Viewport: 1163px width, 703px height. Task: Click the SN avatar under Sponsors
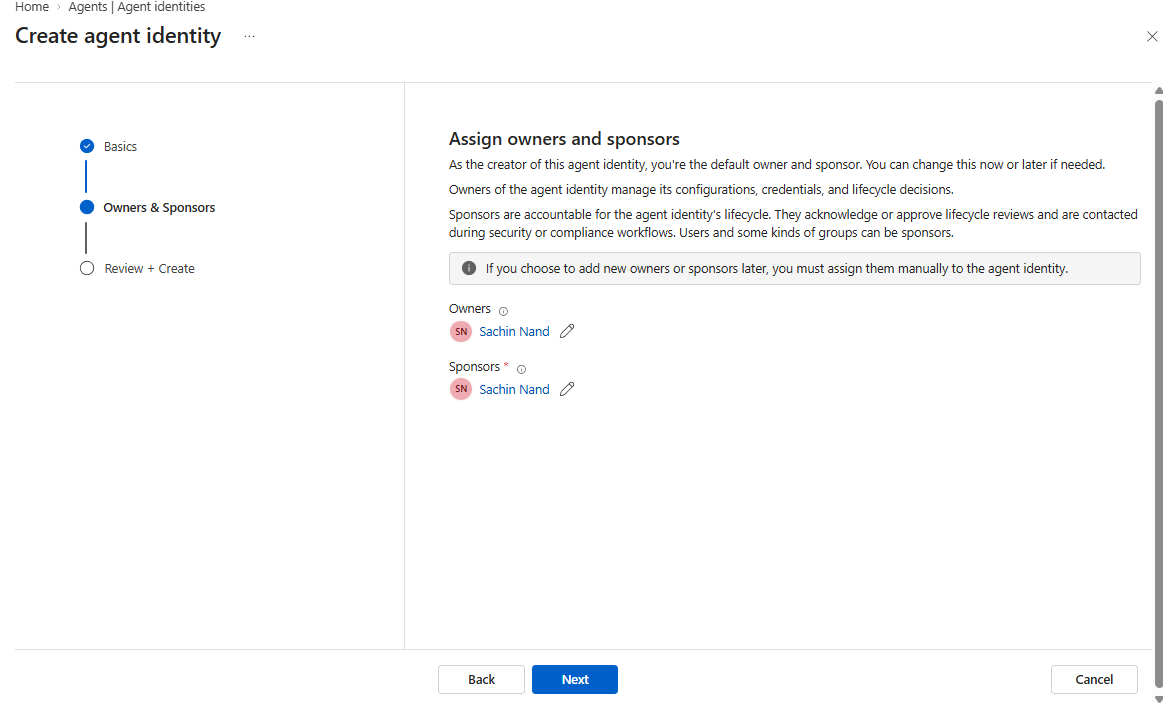[x=461, y=389]
